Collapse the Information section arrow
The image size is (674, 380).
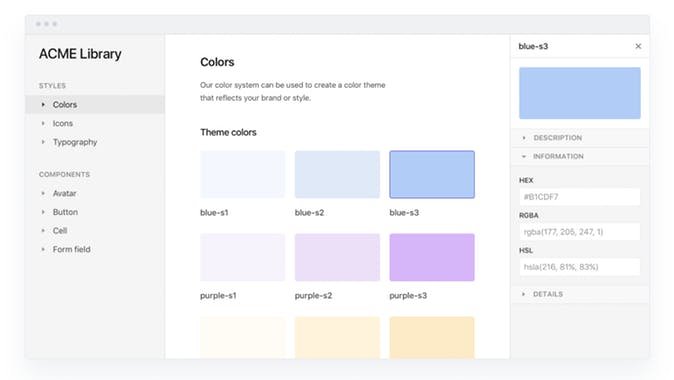(x=524, y=156)
